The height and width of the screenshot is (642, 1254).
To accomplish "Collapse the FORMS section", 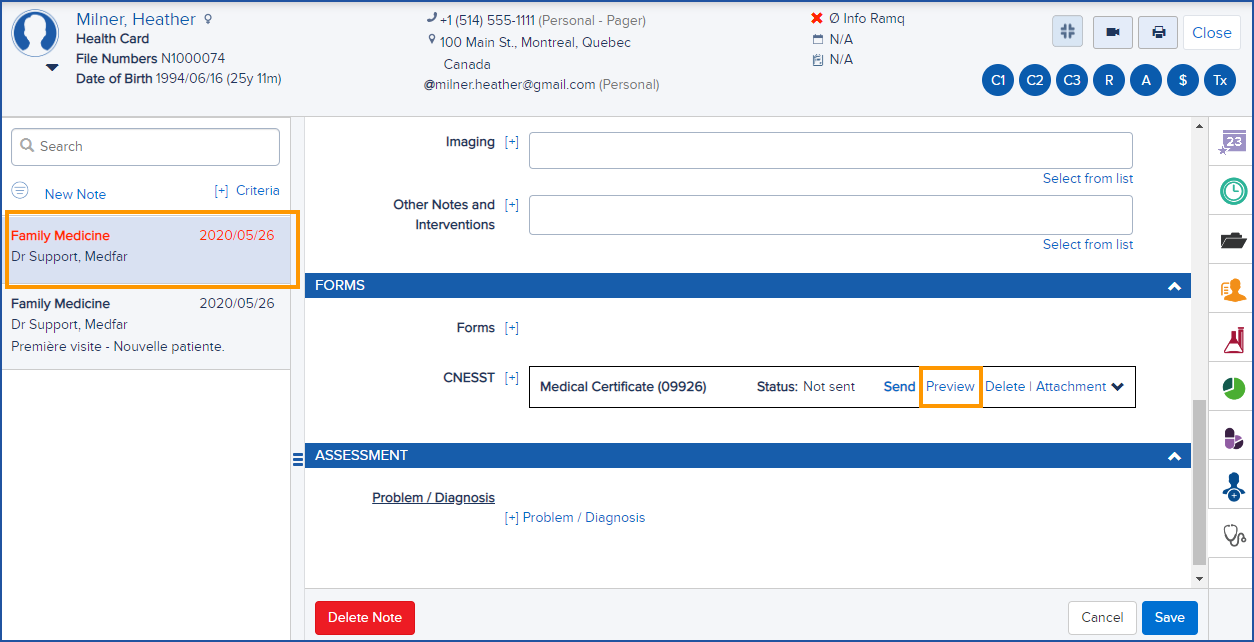I will [1173, 285].
